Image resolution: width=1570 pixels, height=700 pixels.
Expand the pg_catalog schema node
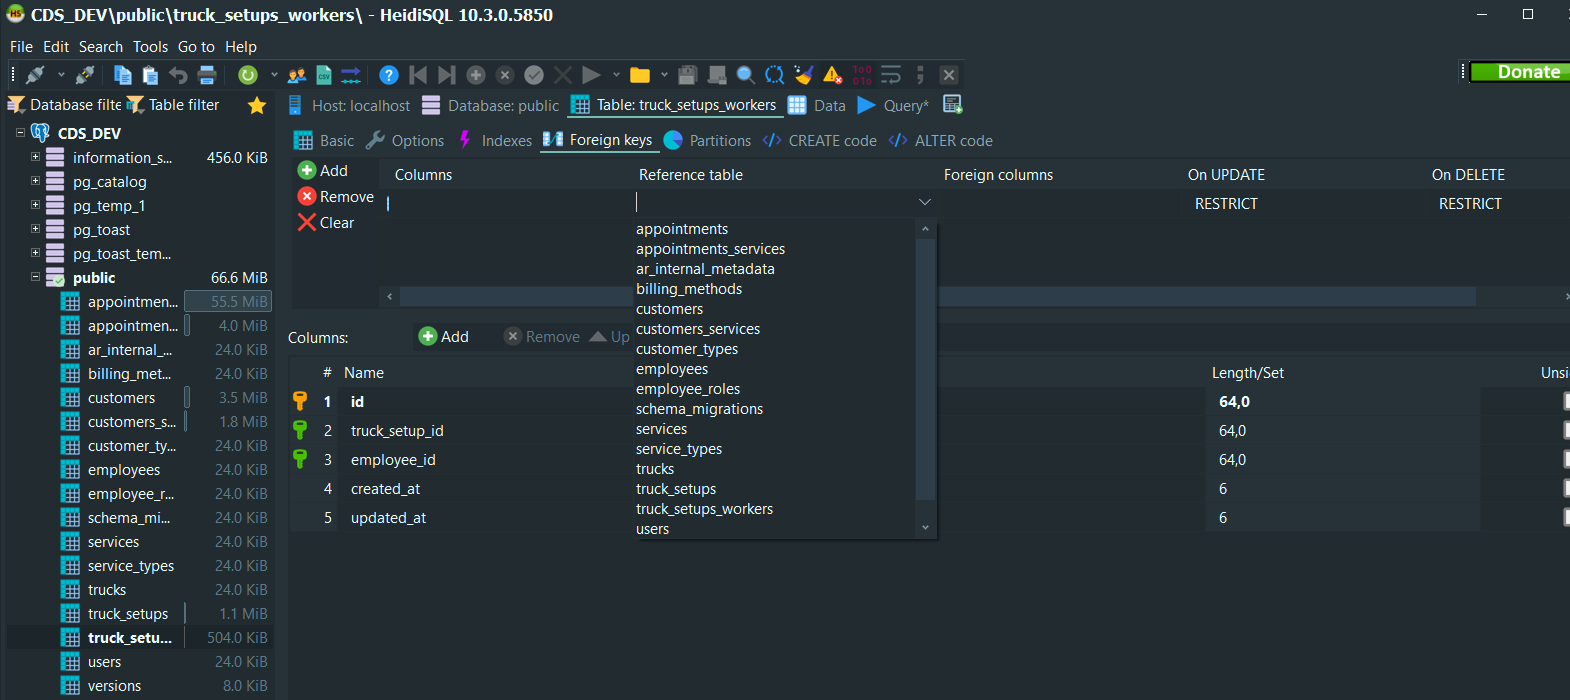[35, 181]
